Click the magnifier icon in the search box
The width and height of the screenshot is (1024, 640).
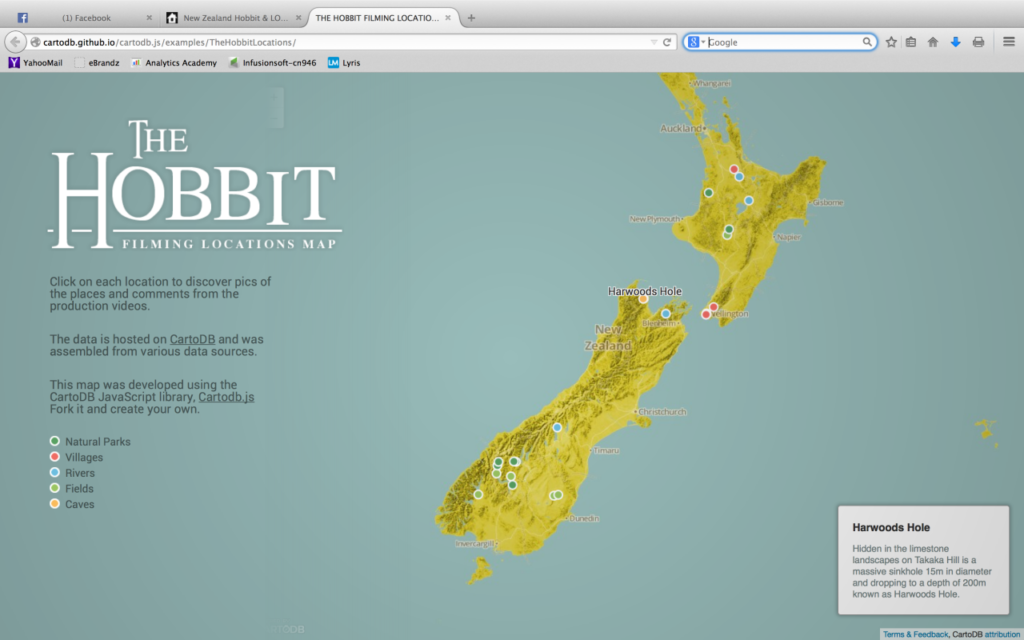pos(867,42)
